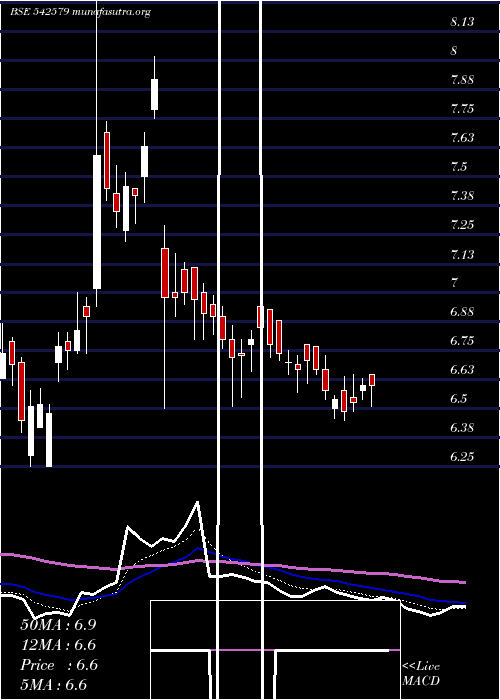Click the 6.25 price axis label
This screenshot has width=500, height=700.
click(462, 457)
